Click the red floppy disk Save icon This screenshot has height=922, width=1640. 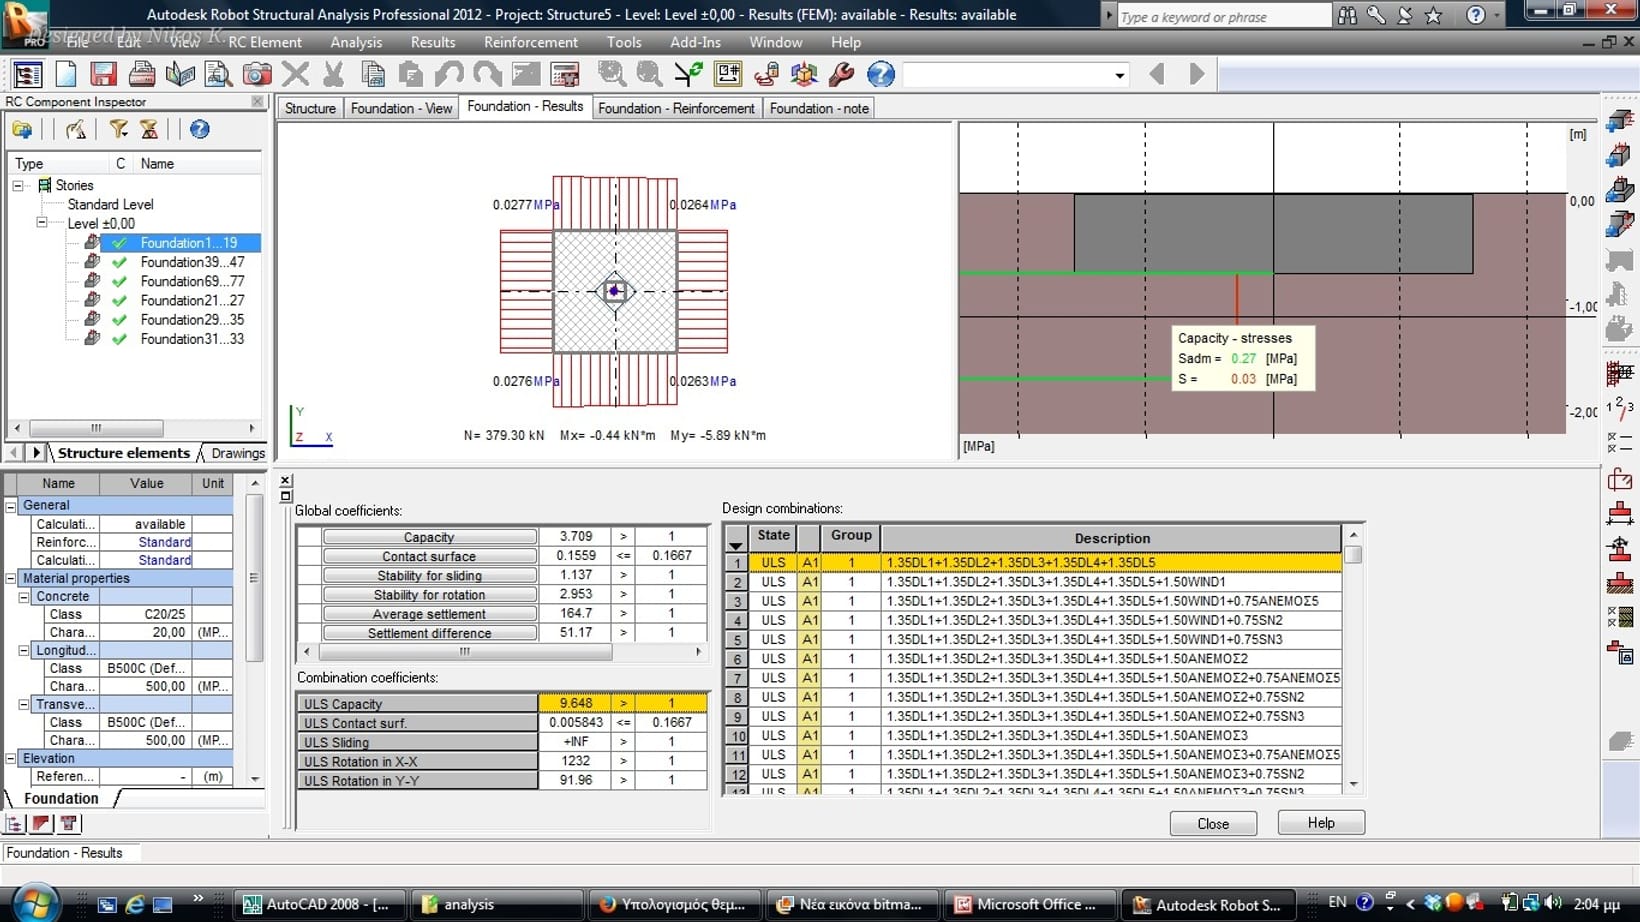tap(103, 74)
